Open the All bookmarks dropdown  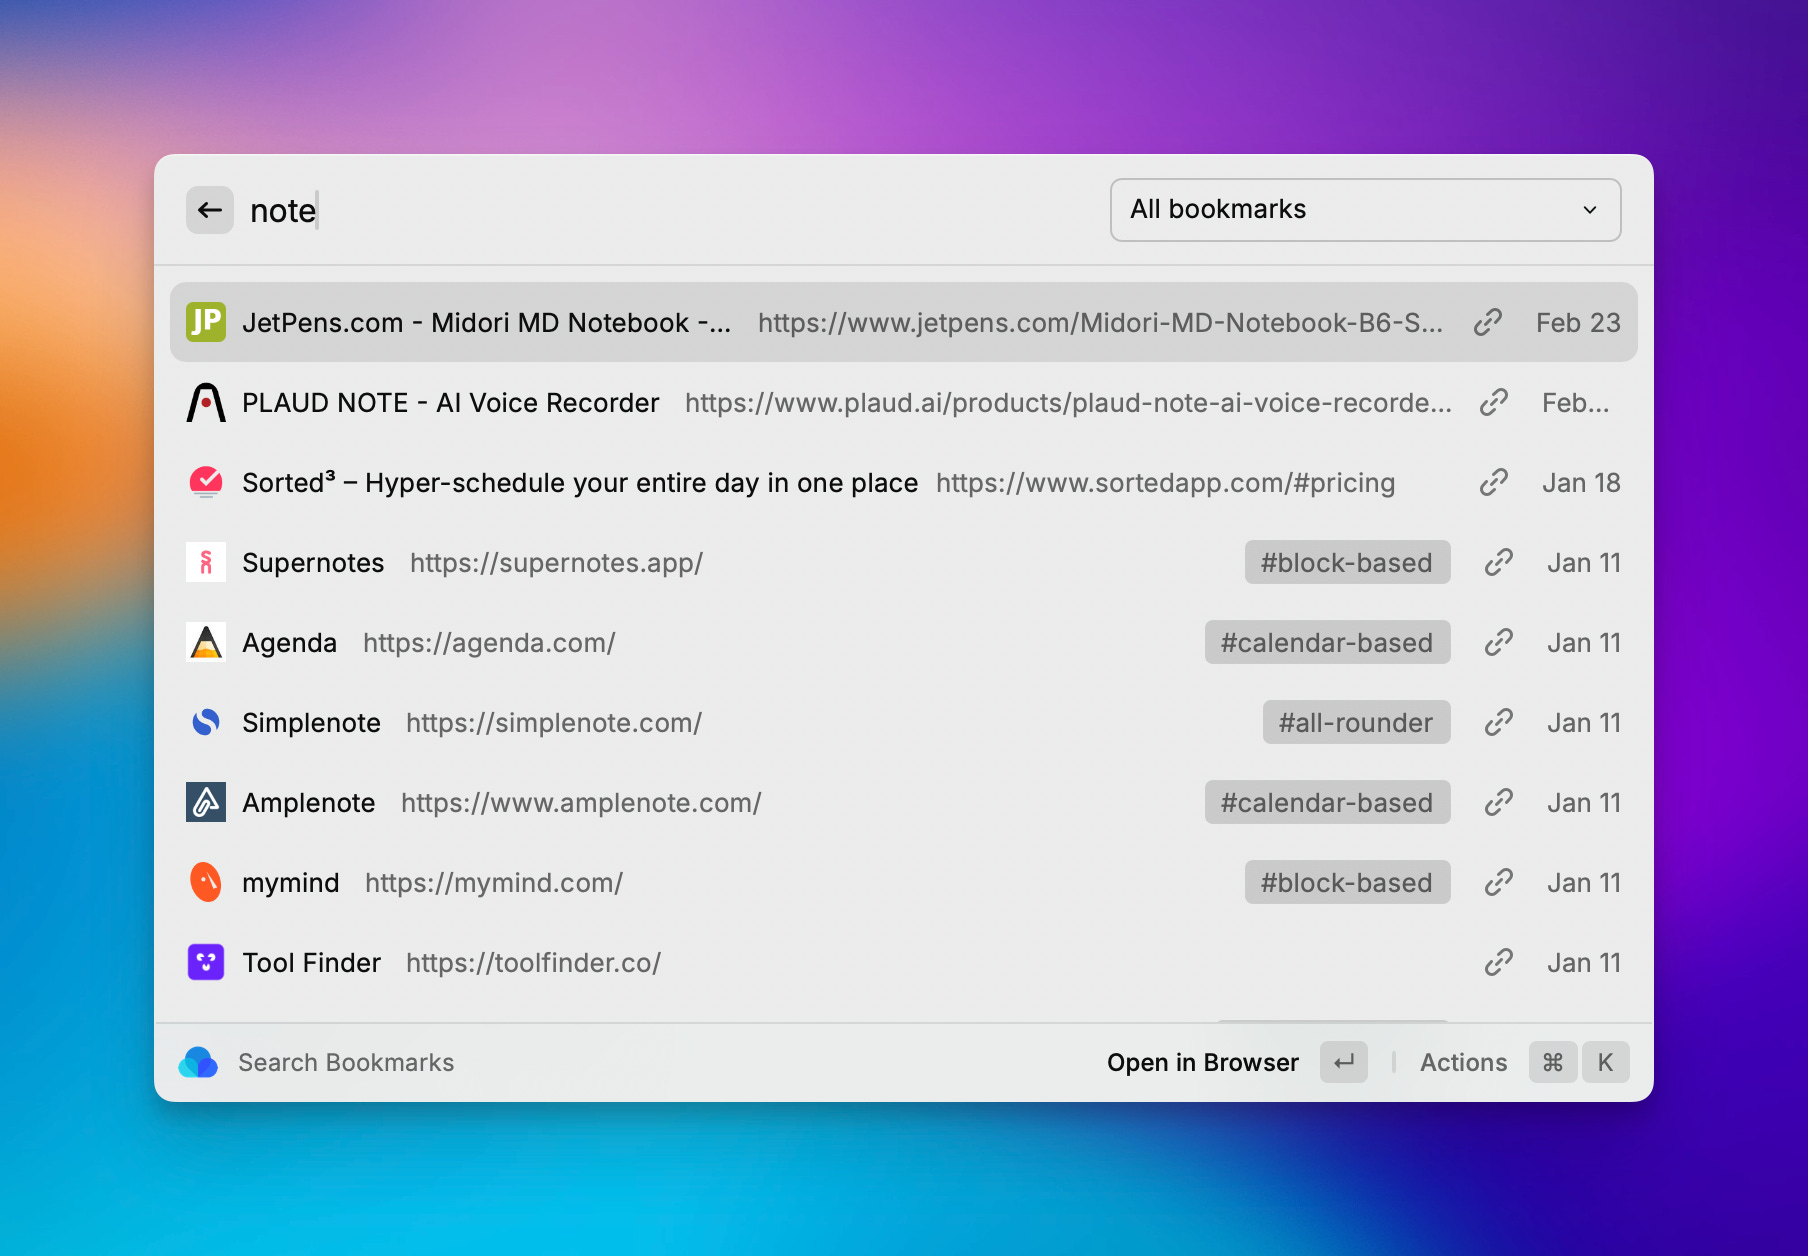click(x=1365, y=210)
